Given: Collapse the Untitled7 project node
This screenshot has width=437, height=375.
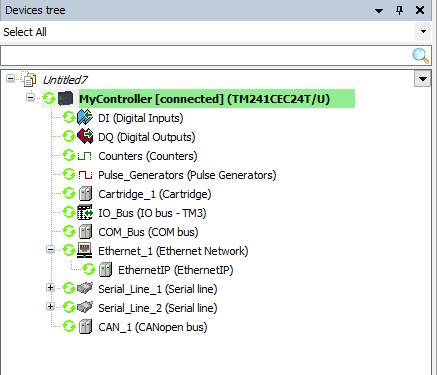Looking at the screenshot, I should click(11, 79).
